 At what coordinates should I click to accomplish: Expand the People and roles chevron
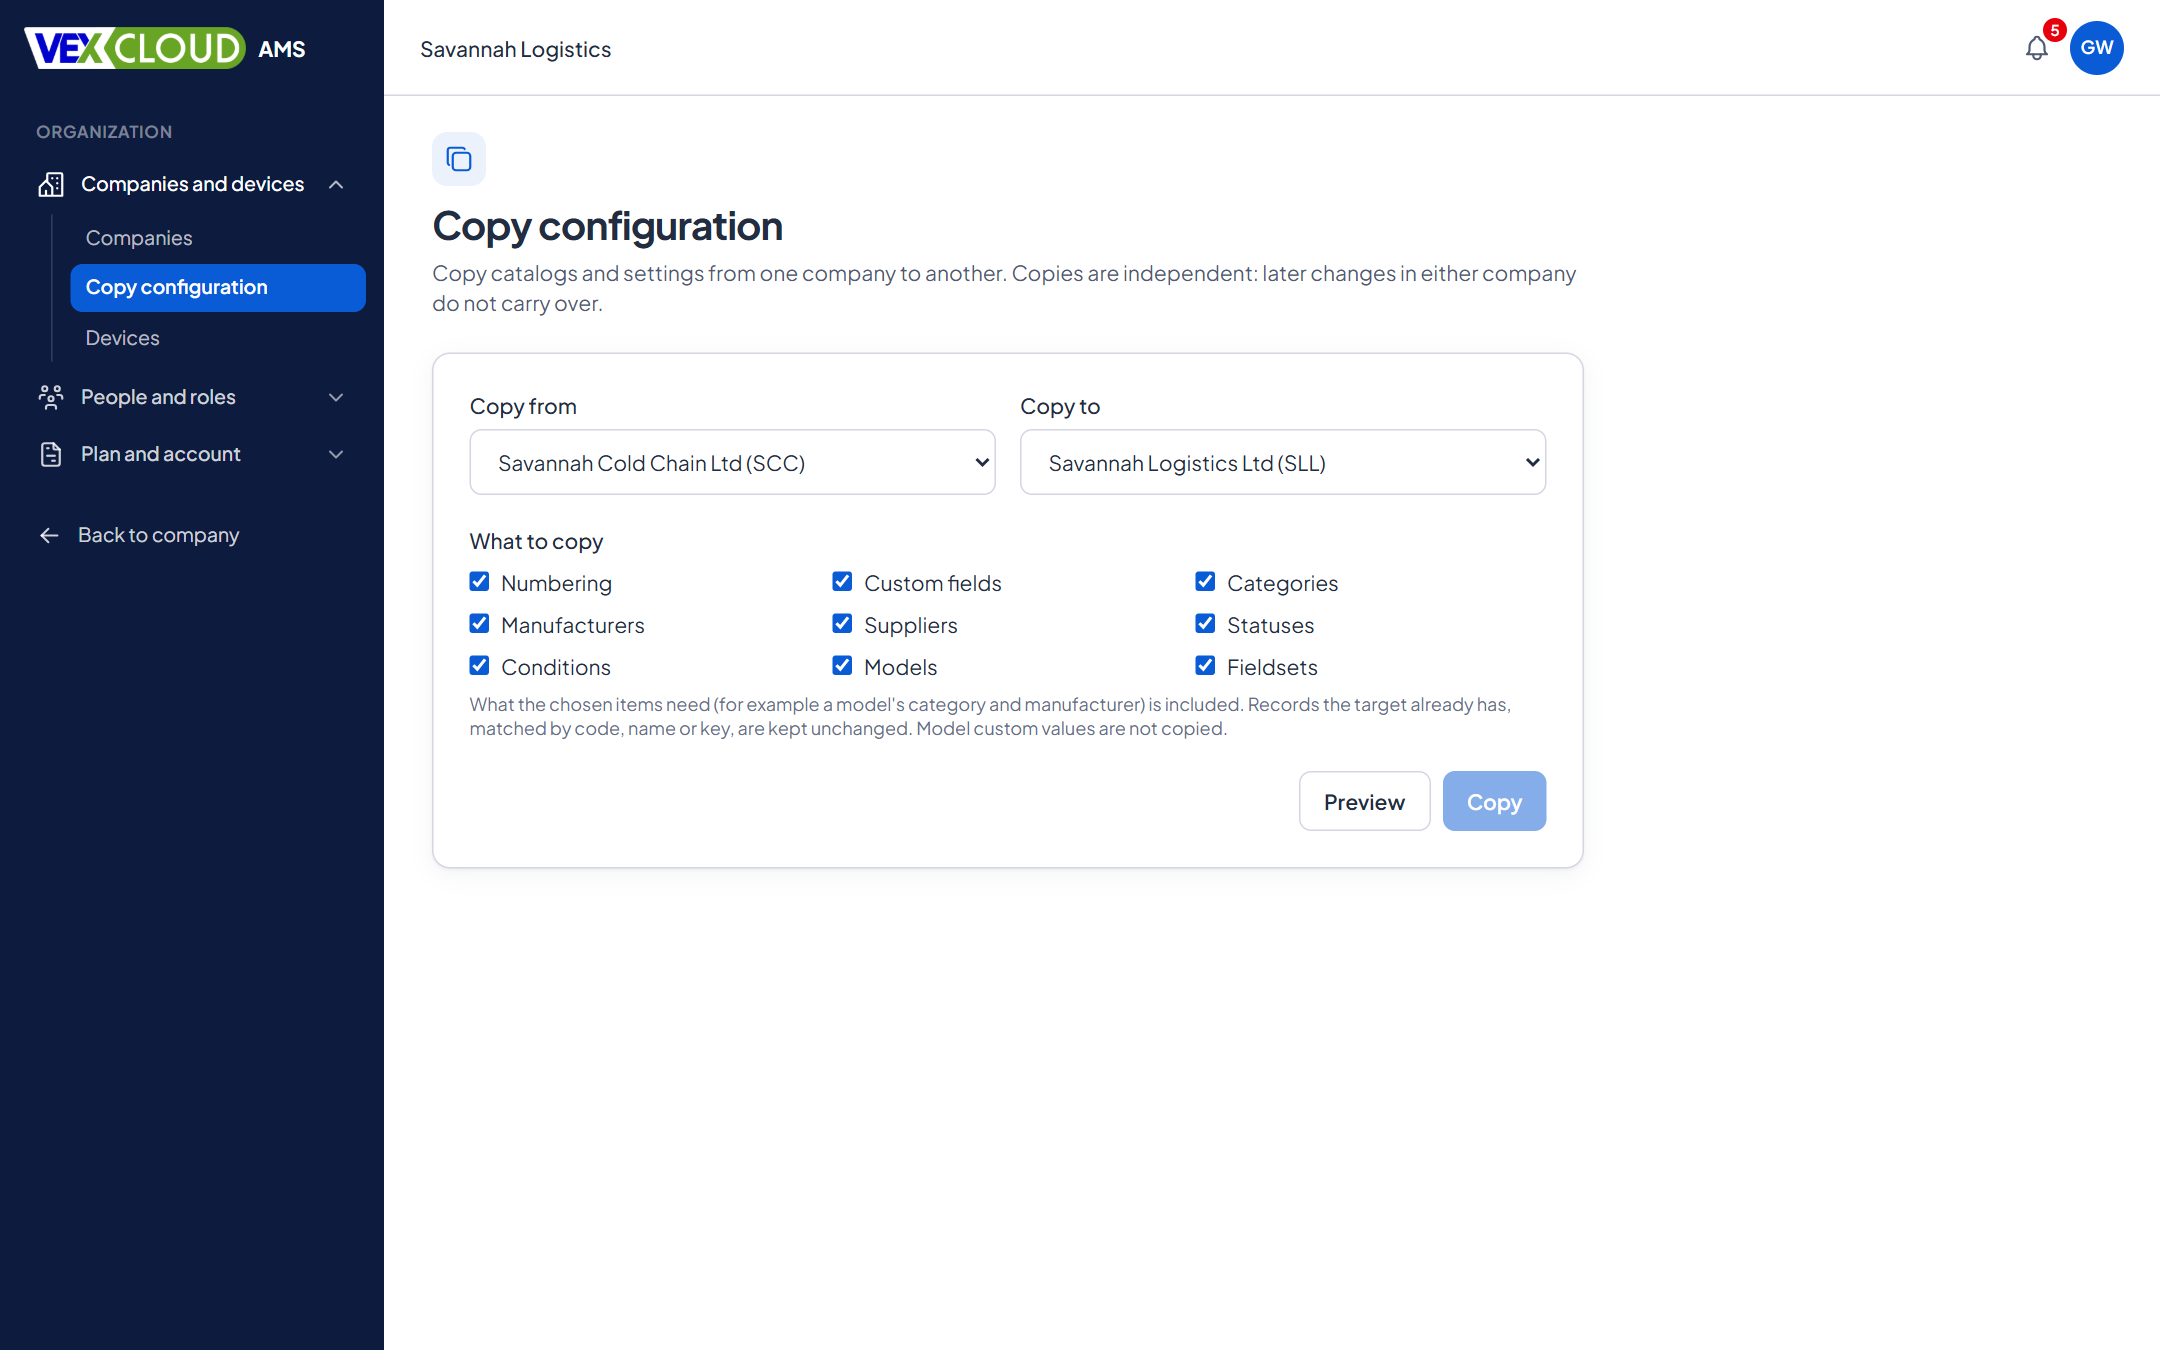click(x=336, y=397)
